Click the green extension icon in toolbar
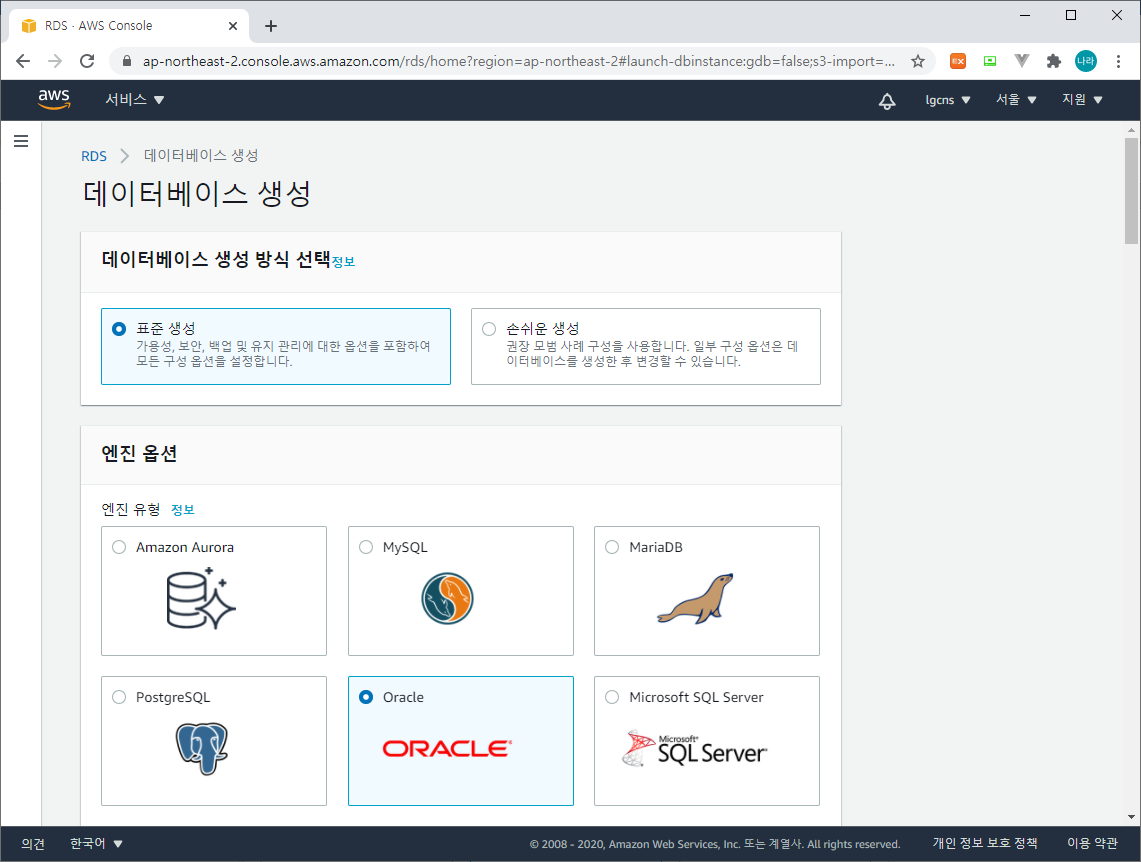Image resolution: width=1141 pixels, height=862 pixels. [990, 61]
